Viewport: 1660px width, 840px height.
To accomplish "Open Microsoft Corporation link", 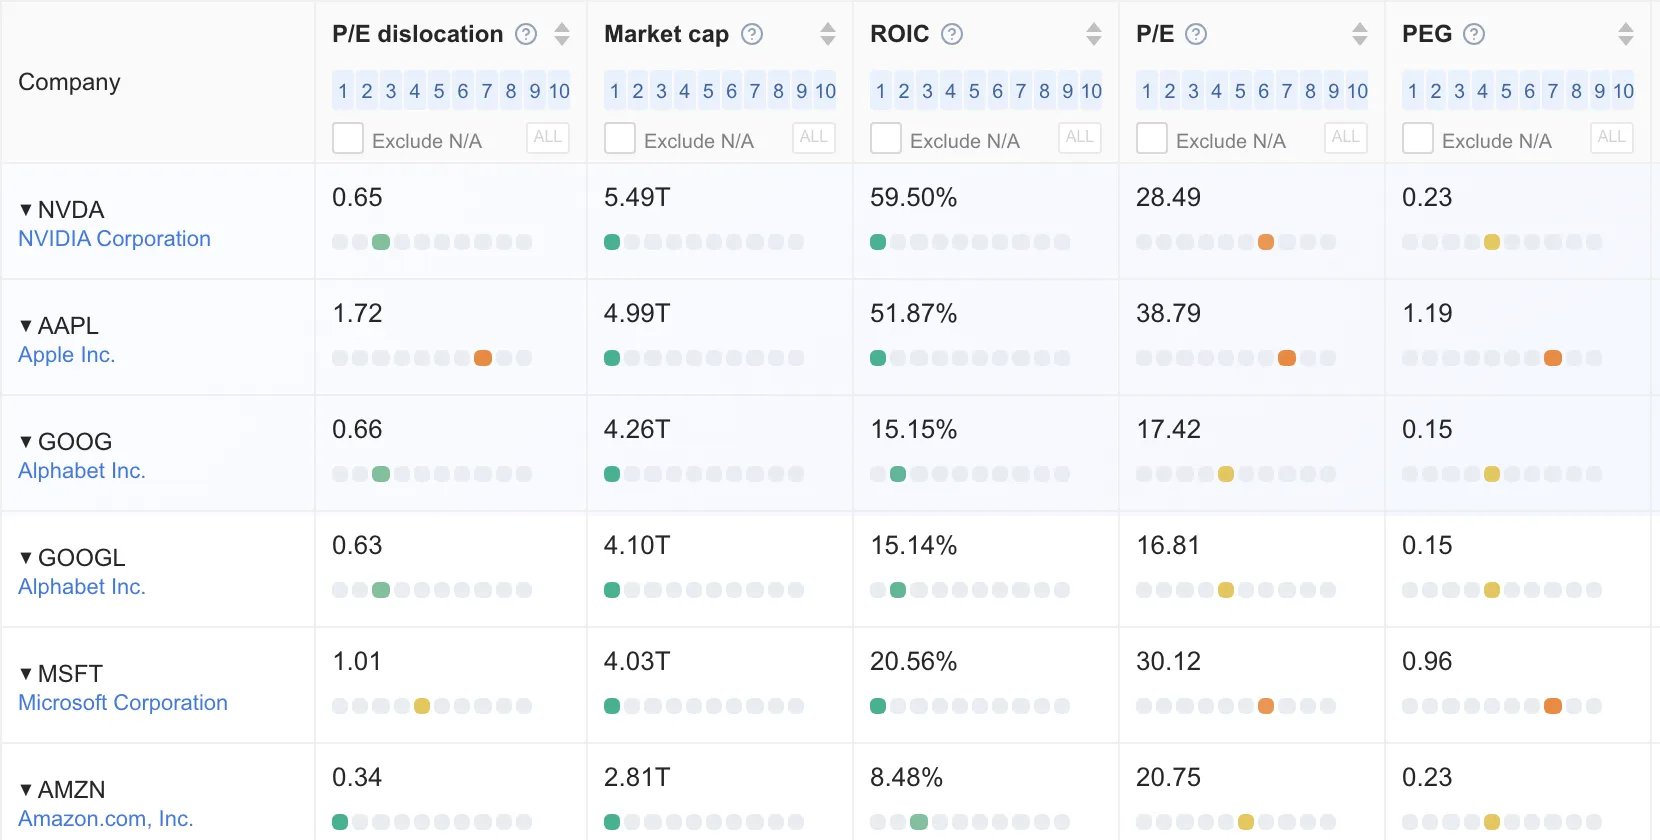I will point(123,703).
